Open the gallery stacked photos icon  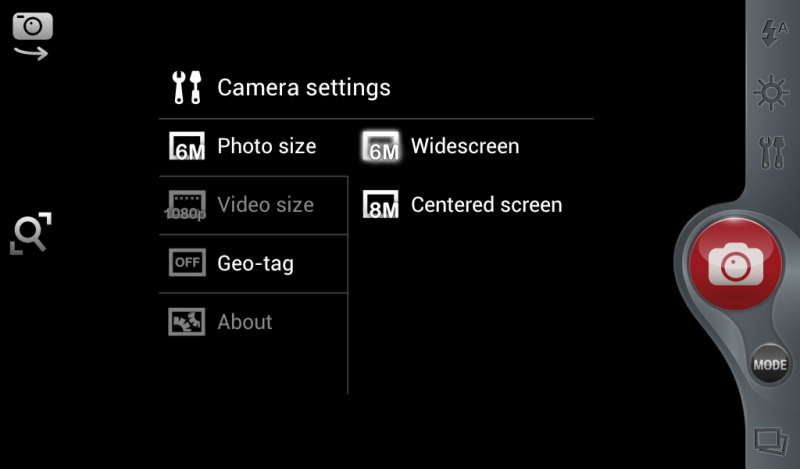click(x=771, y=441)
